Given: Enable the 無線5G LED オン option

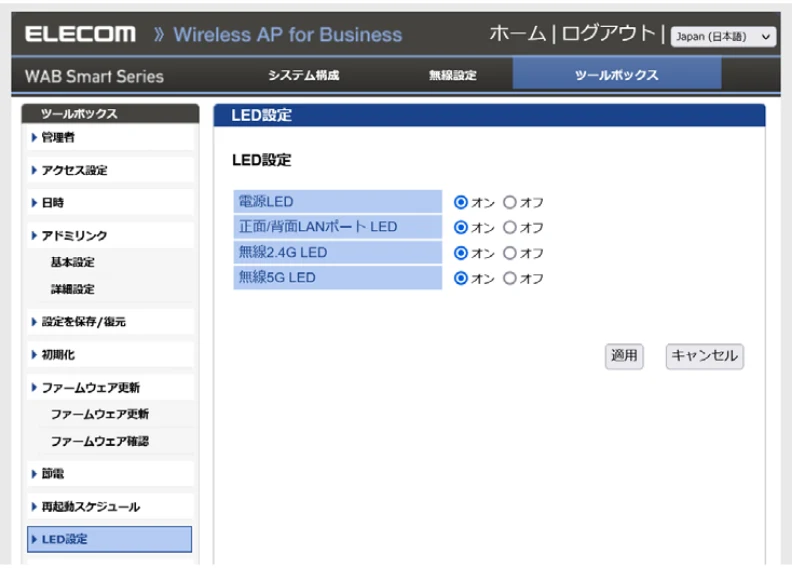Looking at the screenshot, I should [x=460, y=278].
